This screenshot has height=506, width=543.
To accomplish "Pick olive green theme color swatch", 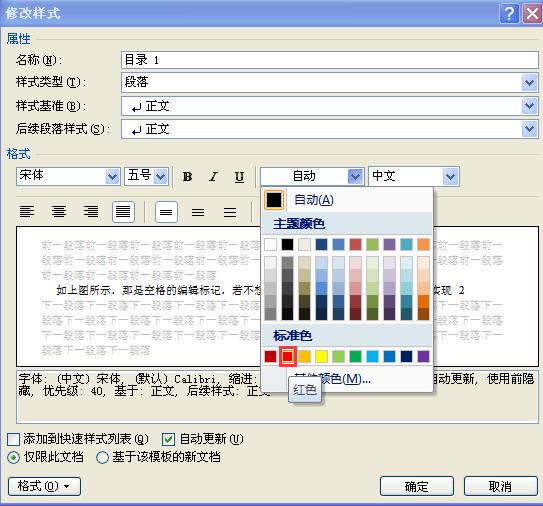I will coord(373,245).
